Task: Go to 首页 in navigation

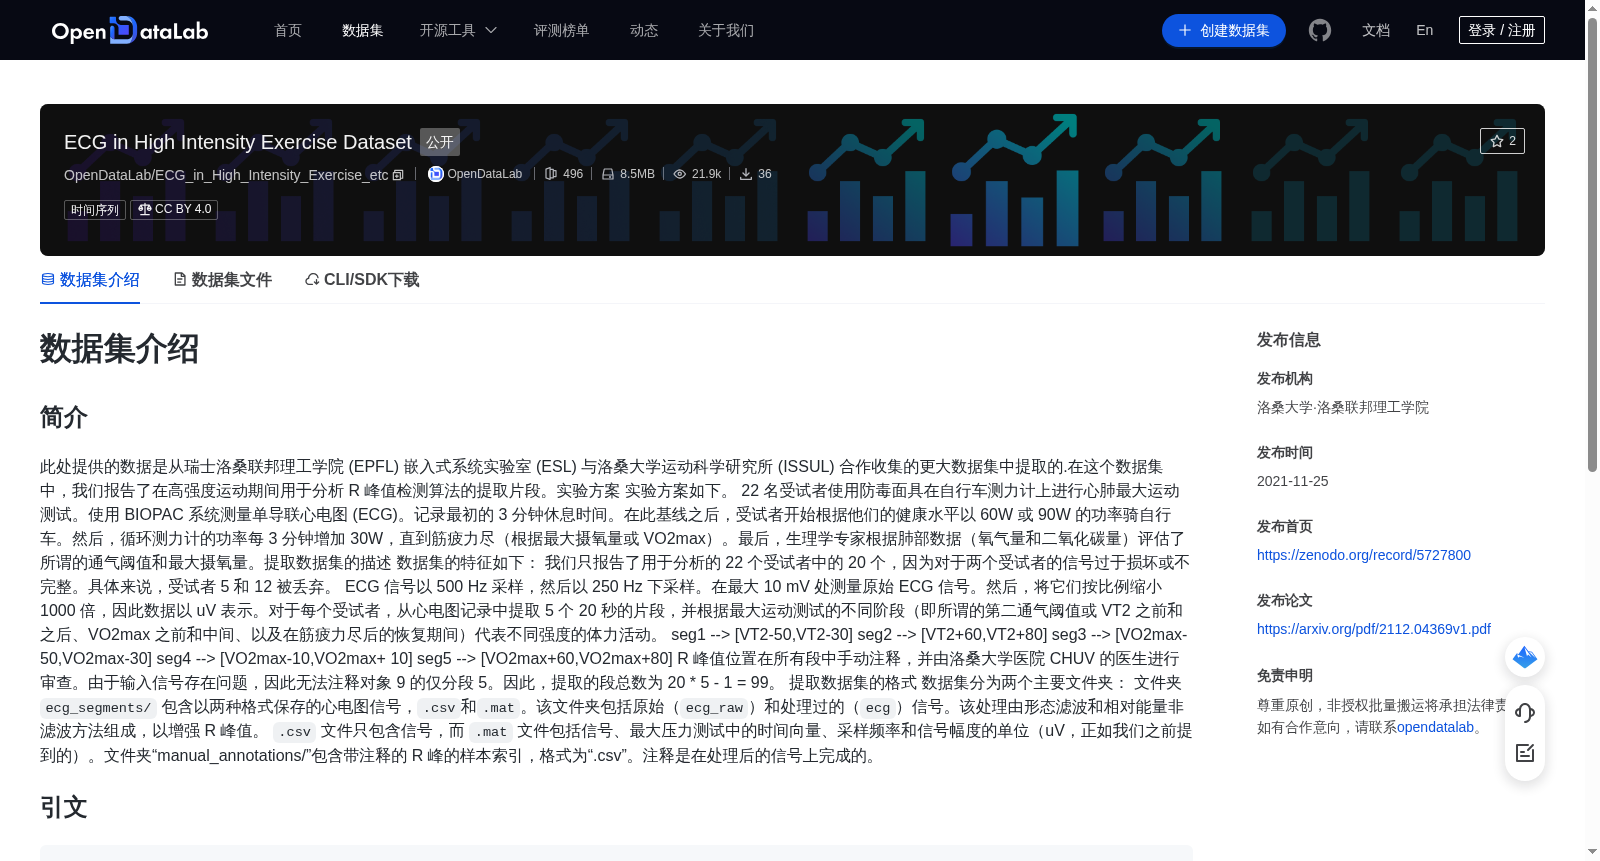Action: pyautogui.click(x=288, y=30)
